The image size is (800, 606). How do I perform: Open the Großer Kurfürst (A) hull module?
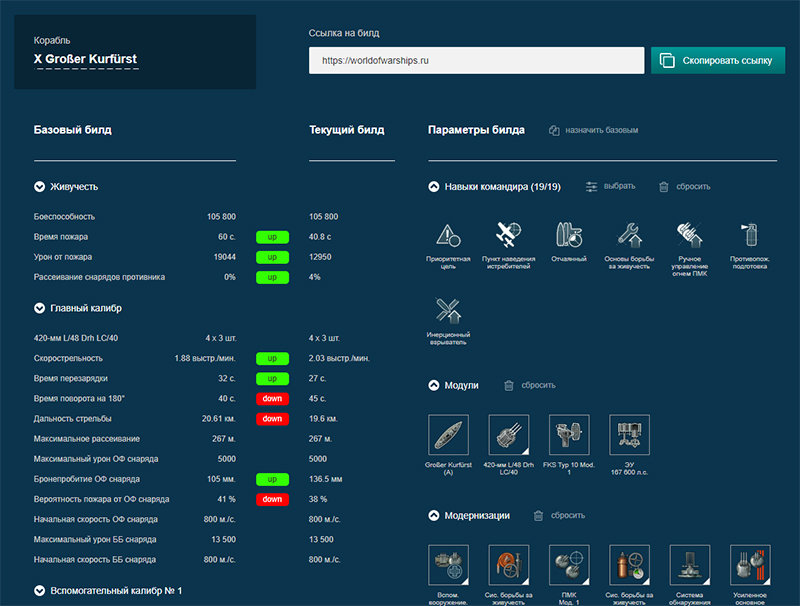(x=448, y=435)
